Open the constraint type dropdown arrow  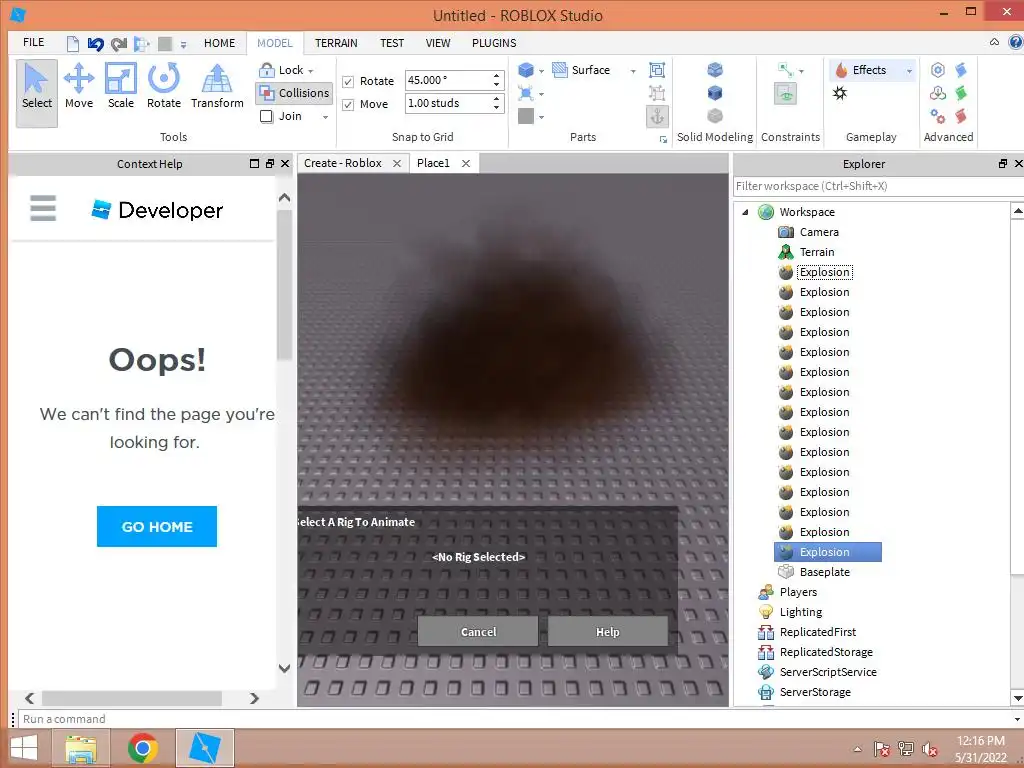[801, 71]
